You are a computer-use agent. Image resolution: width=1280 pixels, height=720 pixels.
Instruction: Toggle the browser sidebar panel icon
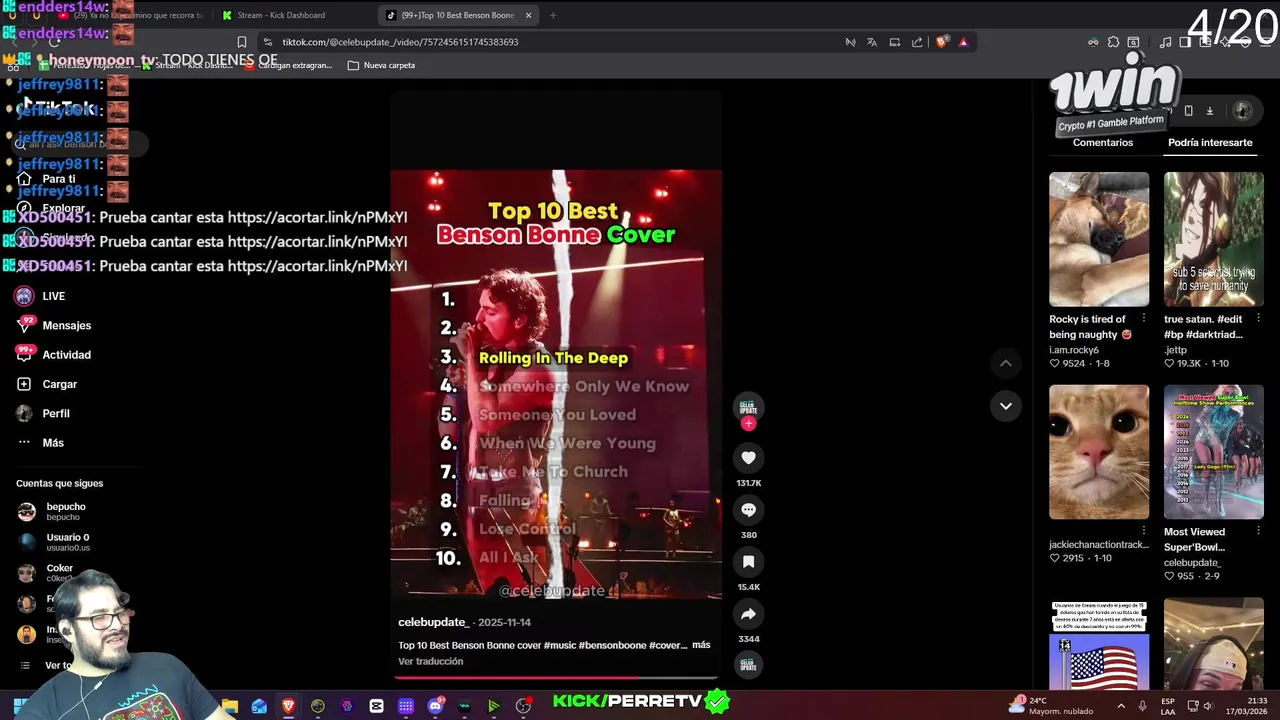click(1185, 42)
